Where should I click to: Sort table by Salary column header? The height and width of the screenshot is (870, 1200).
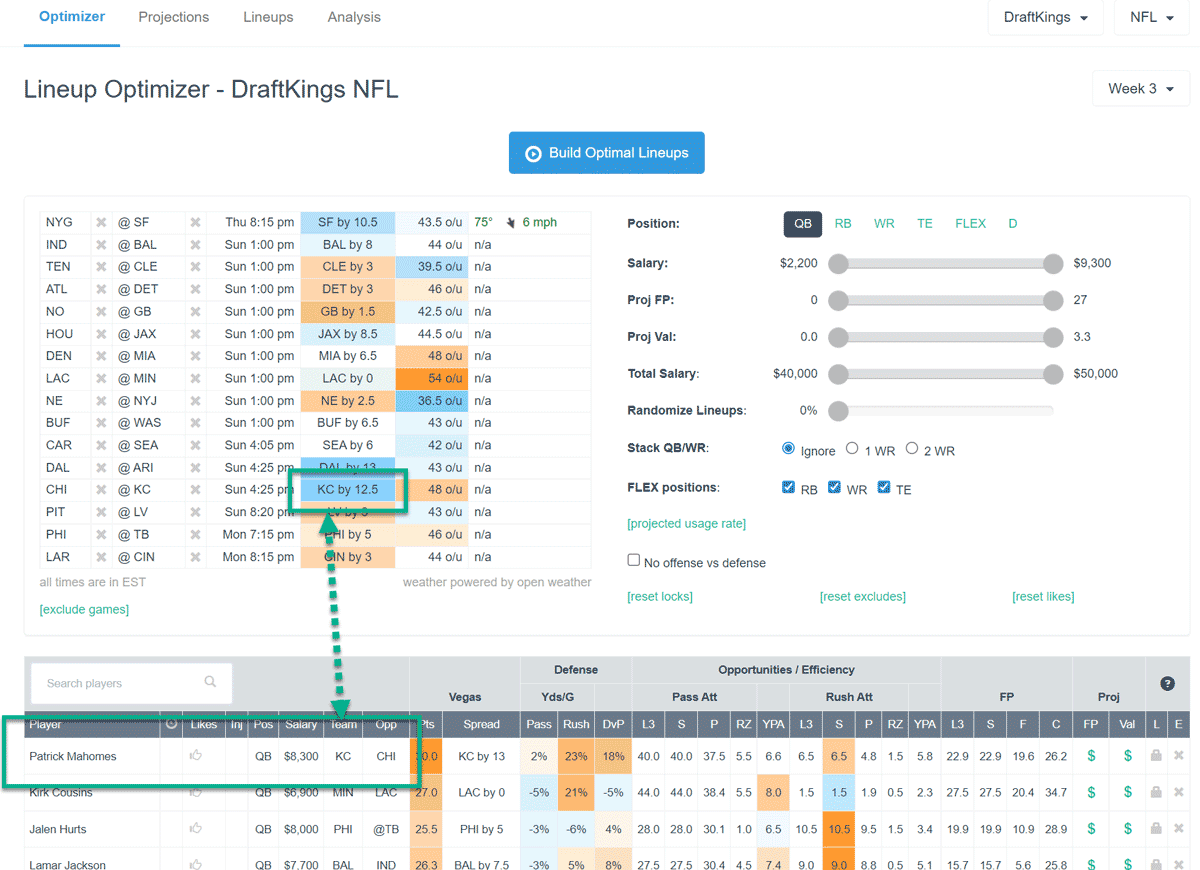coord(300,724)
